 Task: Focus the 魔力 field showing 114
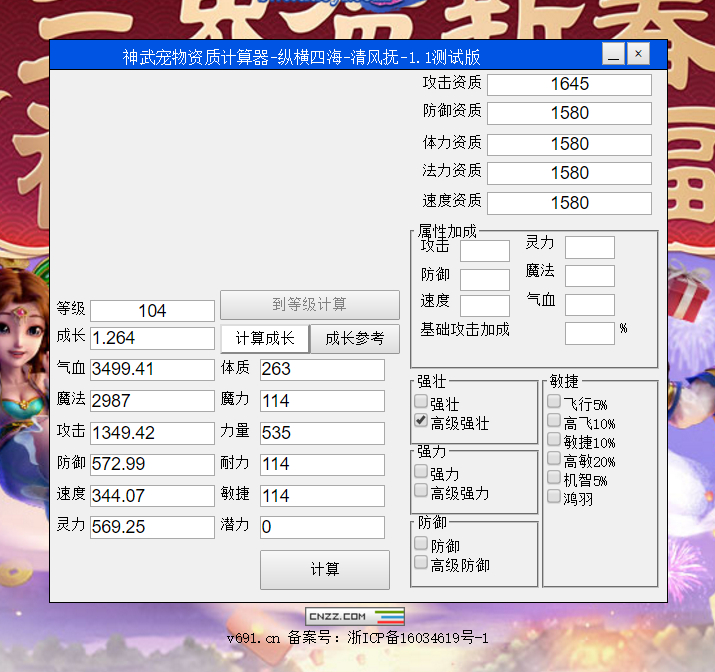click(322, 401)
